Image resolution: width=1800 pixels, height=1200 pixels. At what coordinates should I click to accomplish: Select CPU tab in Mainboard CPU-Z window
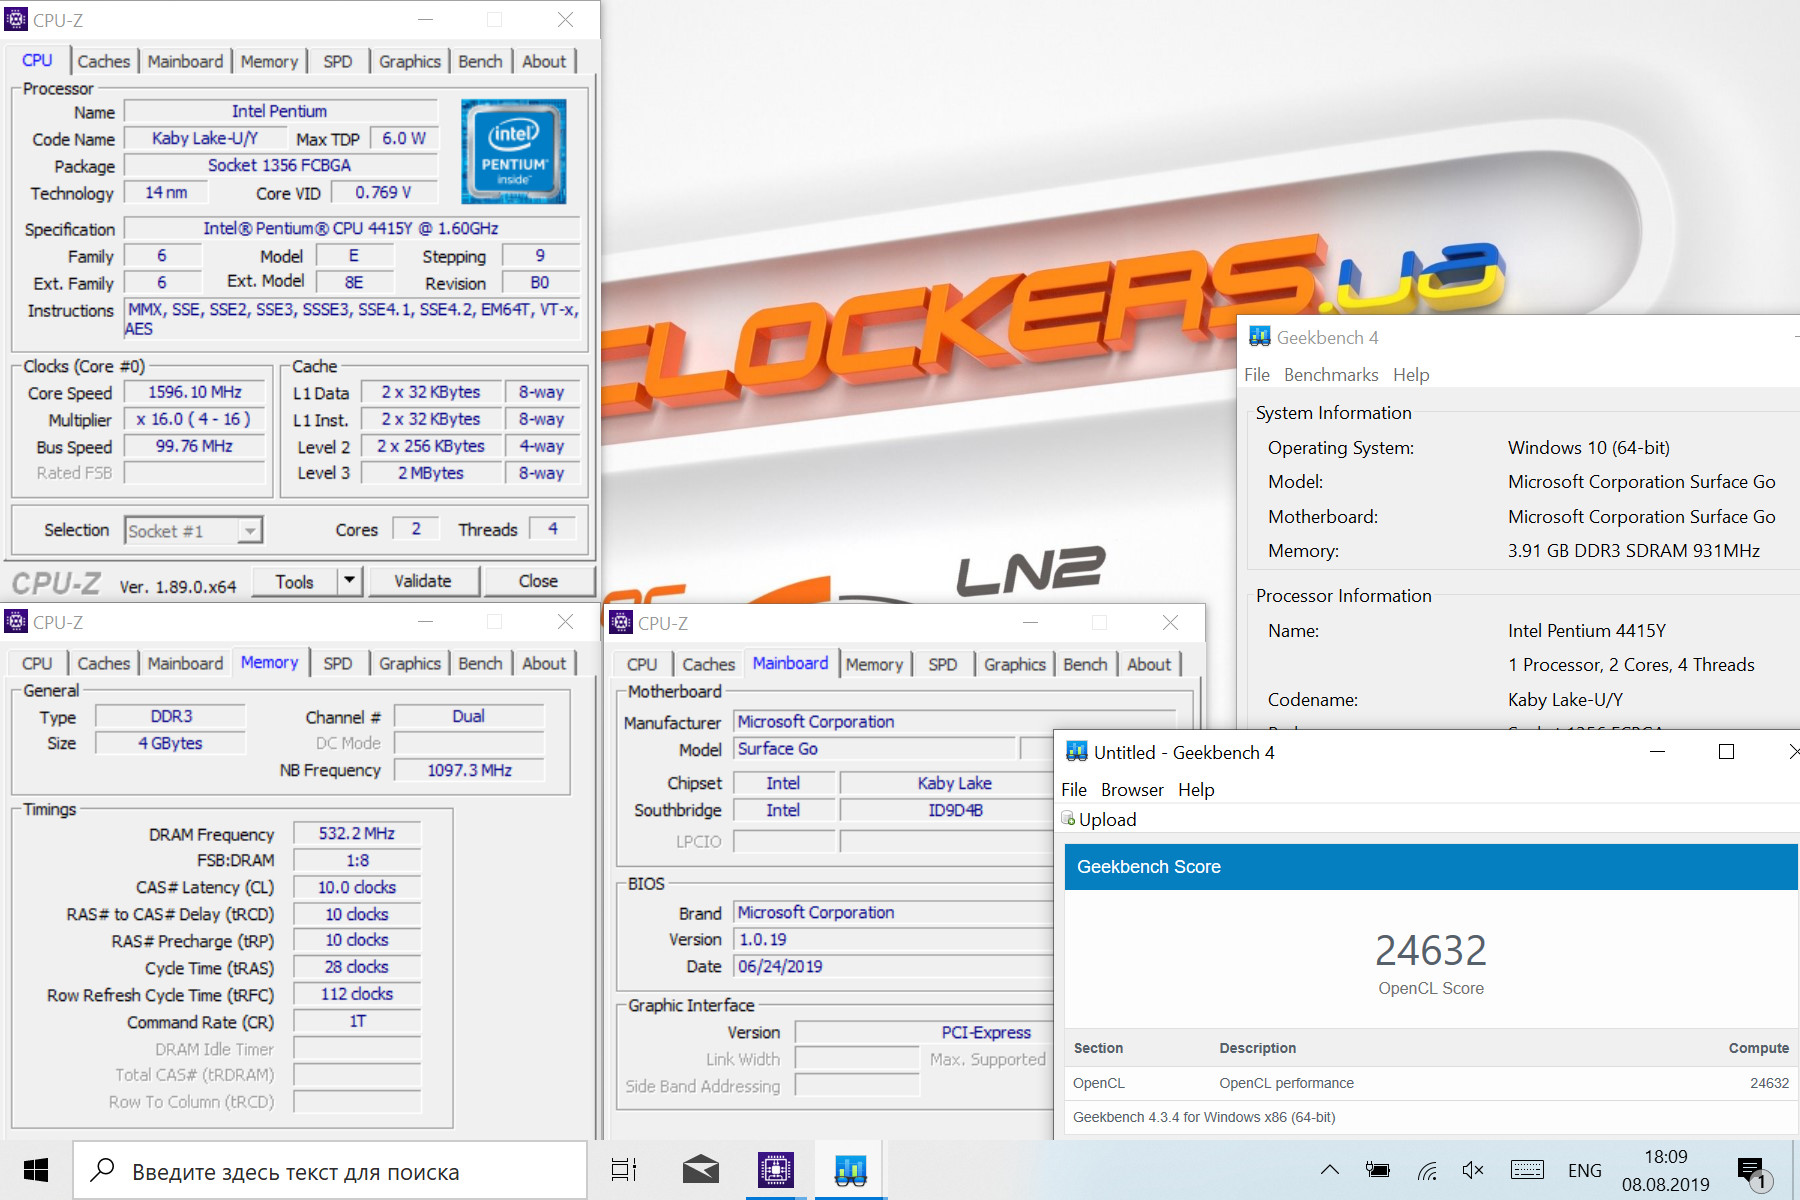point(642,664)
